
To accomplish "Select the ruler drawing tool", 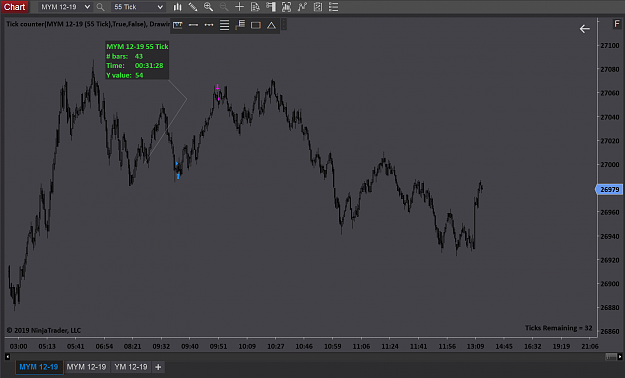I will (178, 25).
